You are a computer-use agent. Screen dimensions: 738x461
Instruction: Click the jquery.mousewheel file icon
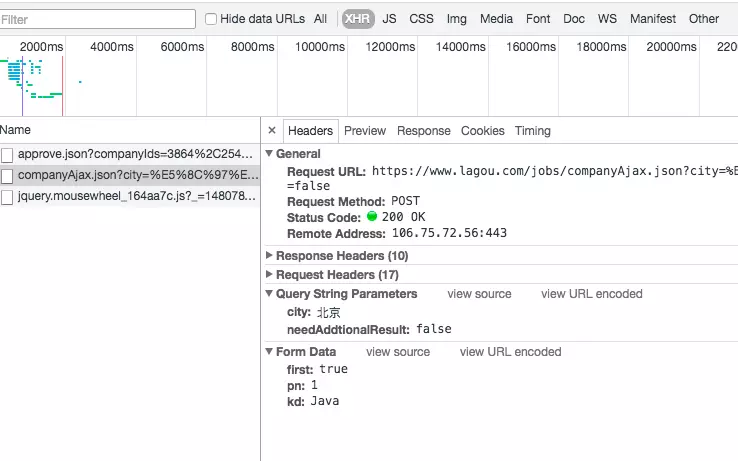8,197
